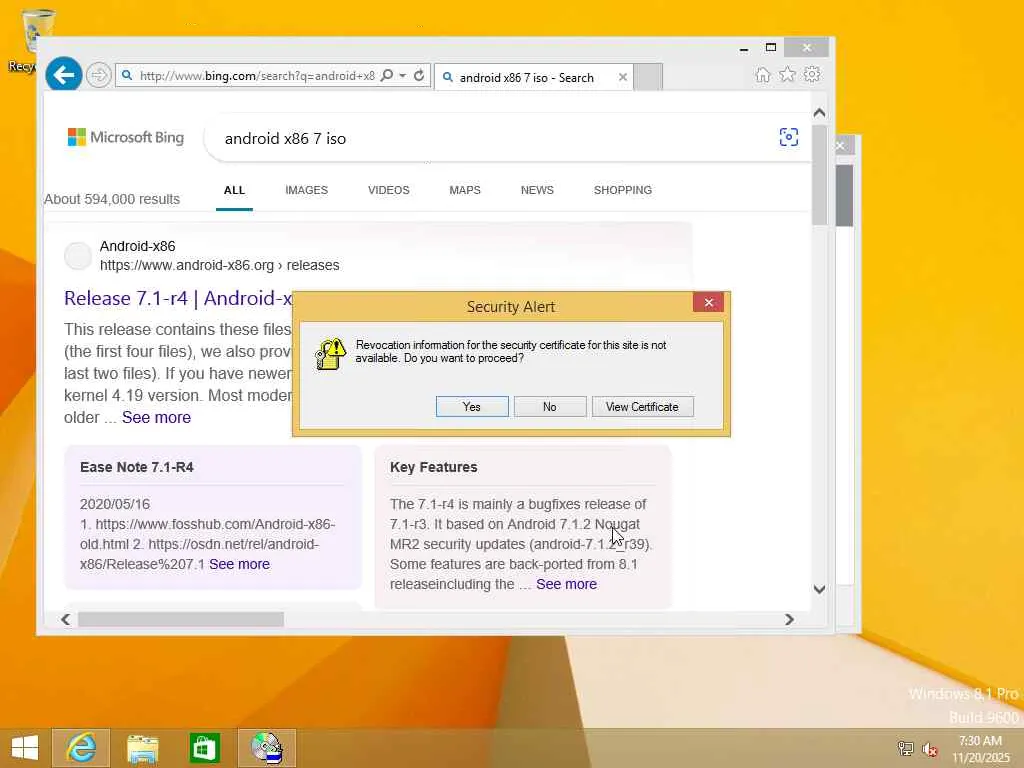This screenshot has width=1024, height=768.
Task: Click the horizontal scrollbar right arrow
Action: point(789,619)
